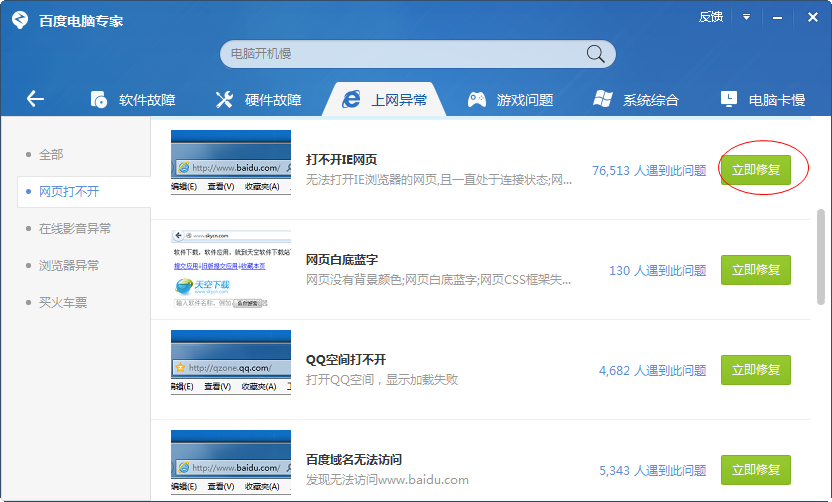Switch to the 硬件故障 tab
Screen dimensions: 832x502
258,99
